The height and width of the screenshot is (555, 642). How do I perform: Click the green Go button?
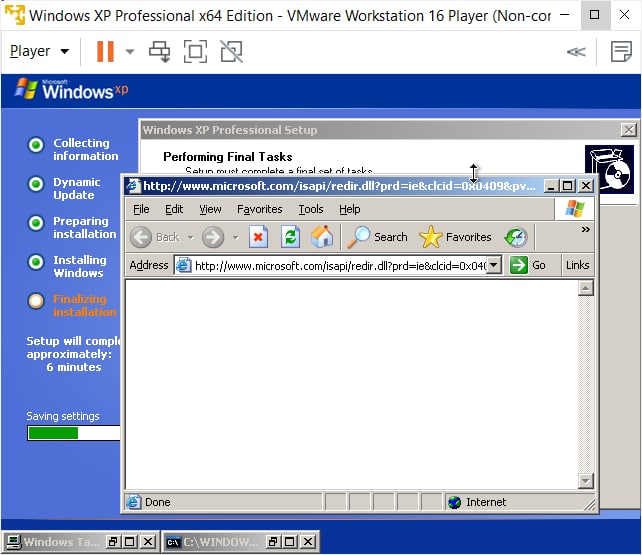pos(527,265)
